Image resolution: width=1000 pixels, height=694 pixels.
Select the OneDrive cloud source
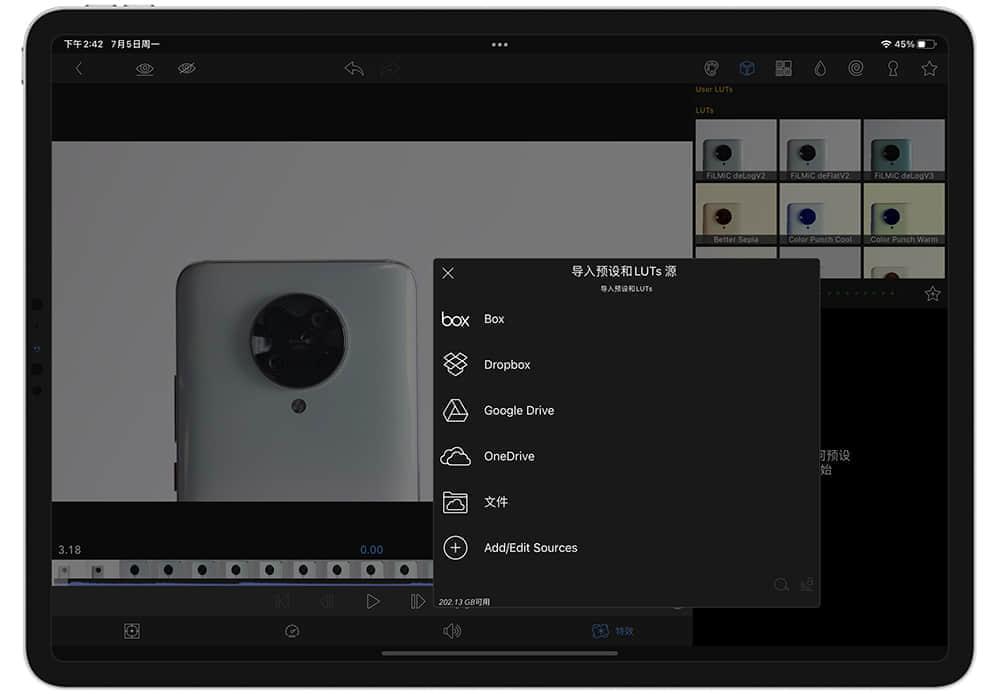click(x=626, y=456)
